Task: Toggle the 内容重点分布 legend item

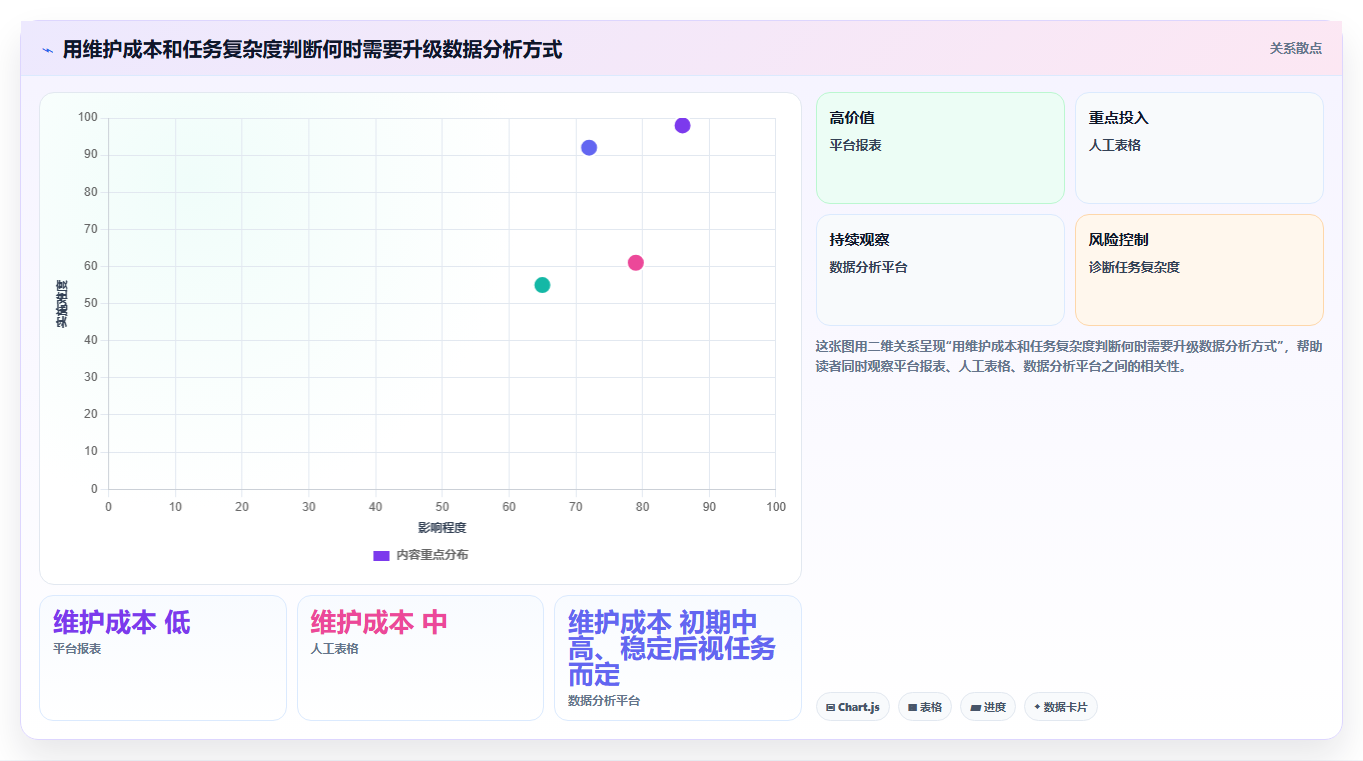Action: click(420, 555)
